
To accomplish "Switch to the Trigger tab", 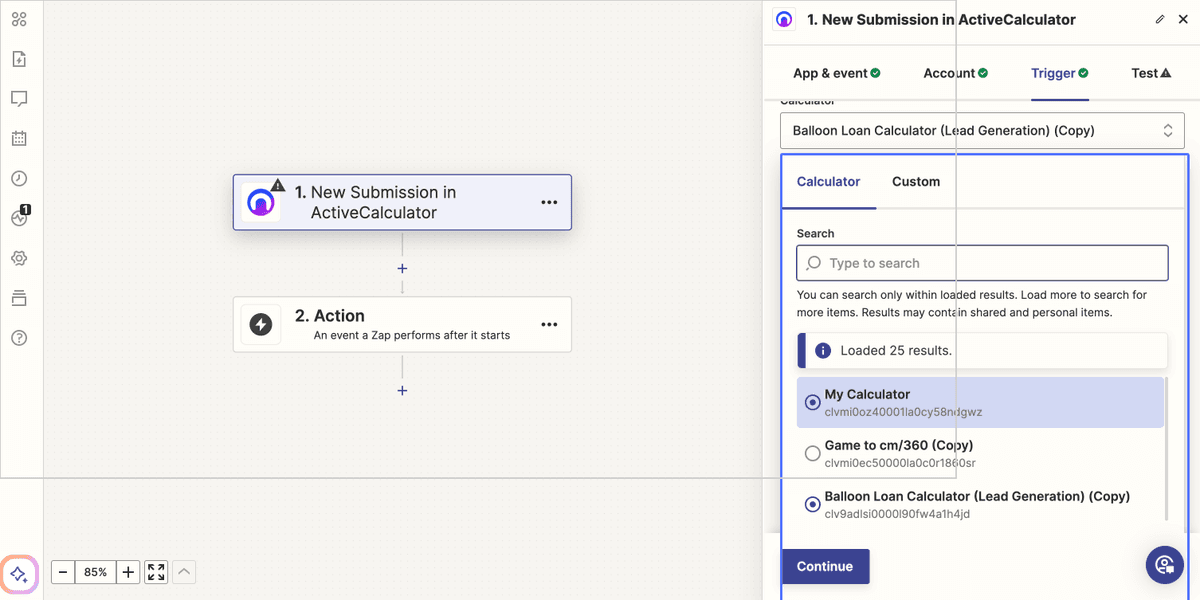I will click(1060, 73).
